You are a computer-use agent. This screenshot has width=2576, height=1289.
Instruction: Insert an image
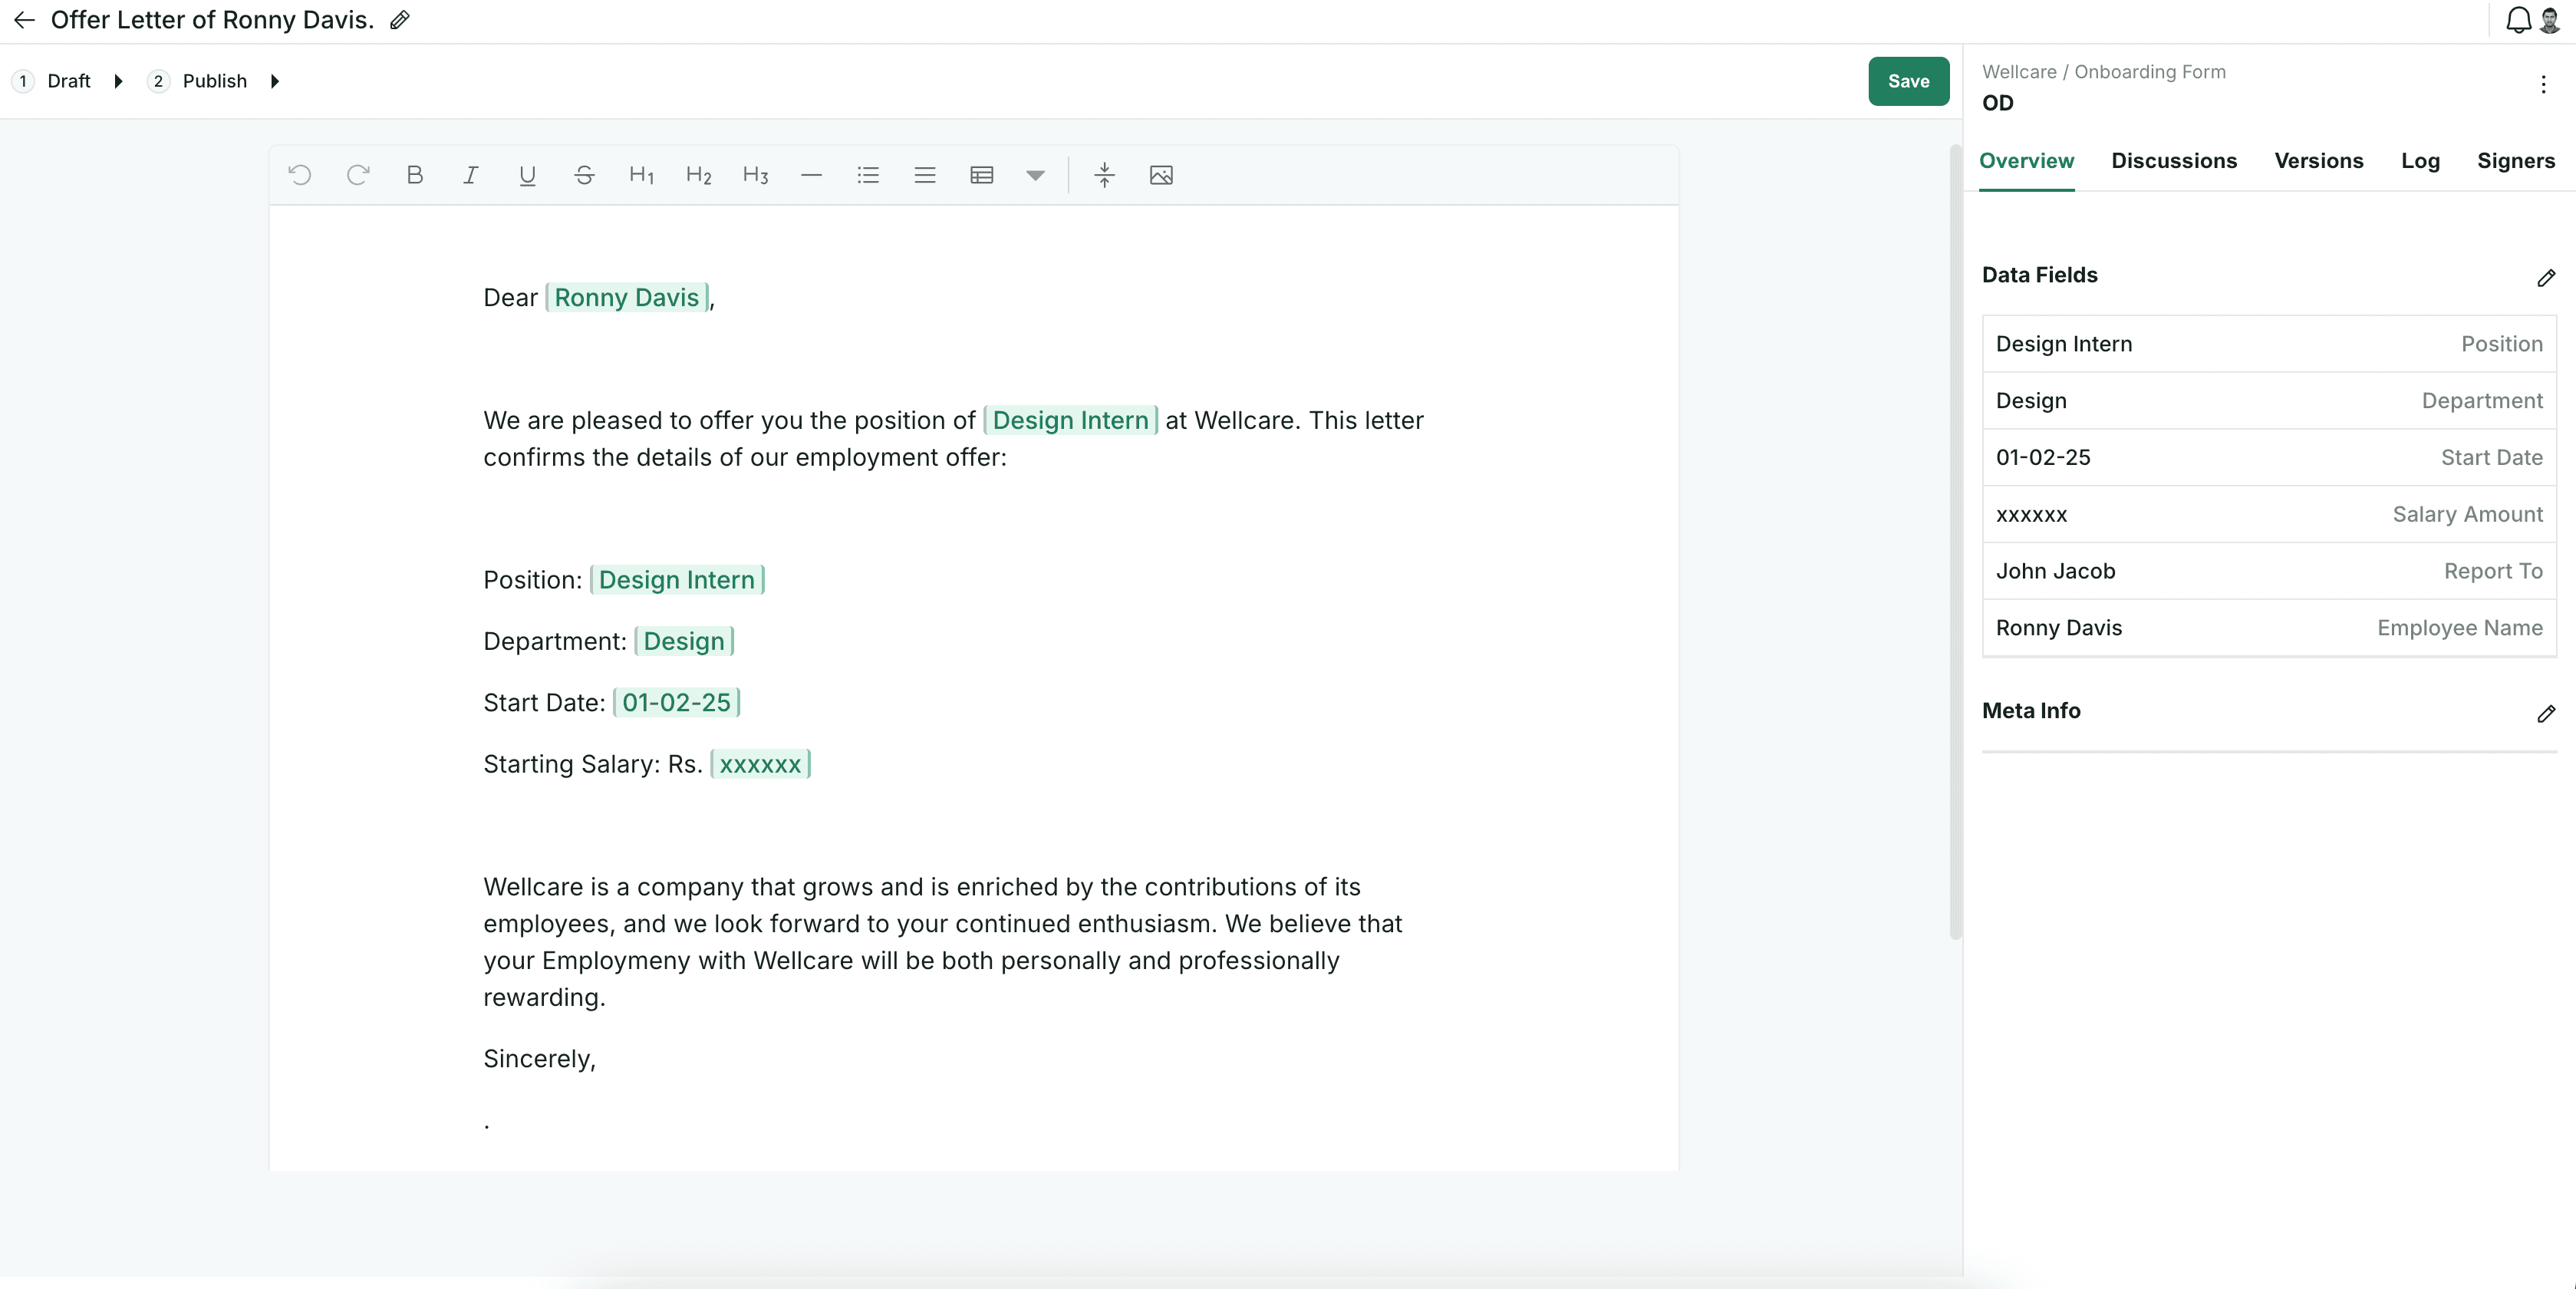(1161, 175)
